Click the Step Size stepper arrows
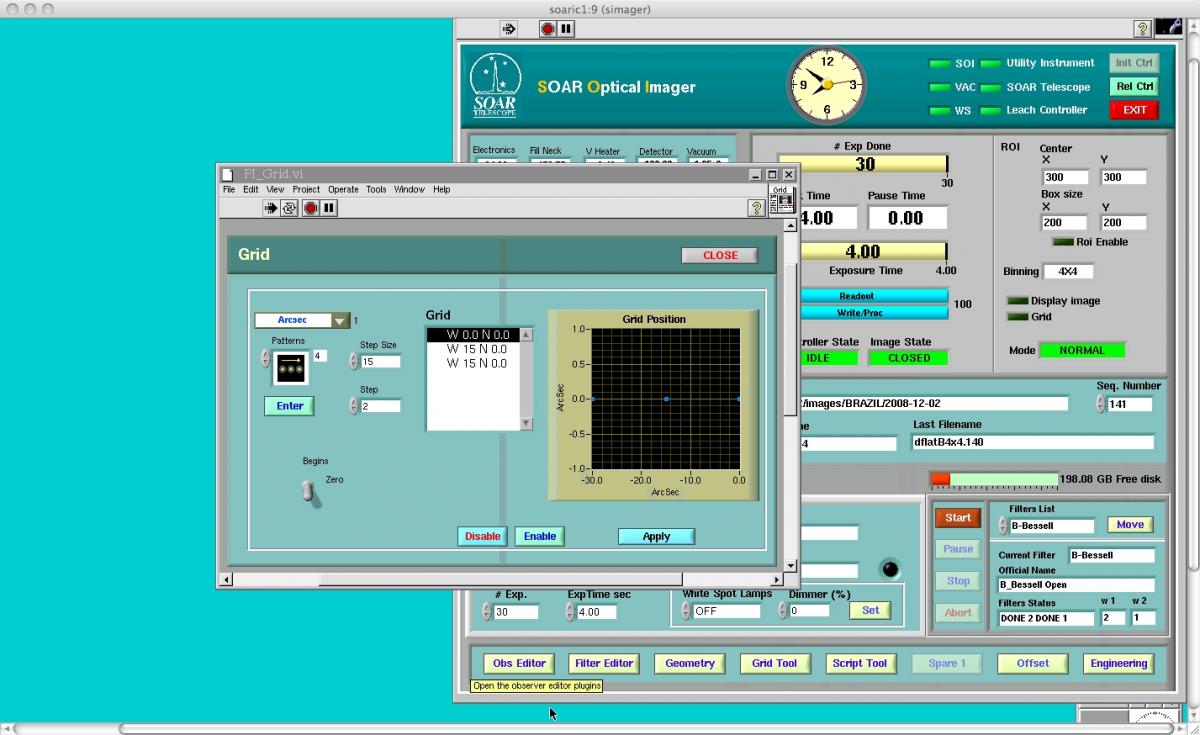 (x=354, y=361)
